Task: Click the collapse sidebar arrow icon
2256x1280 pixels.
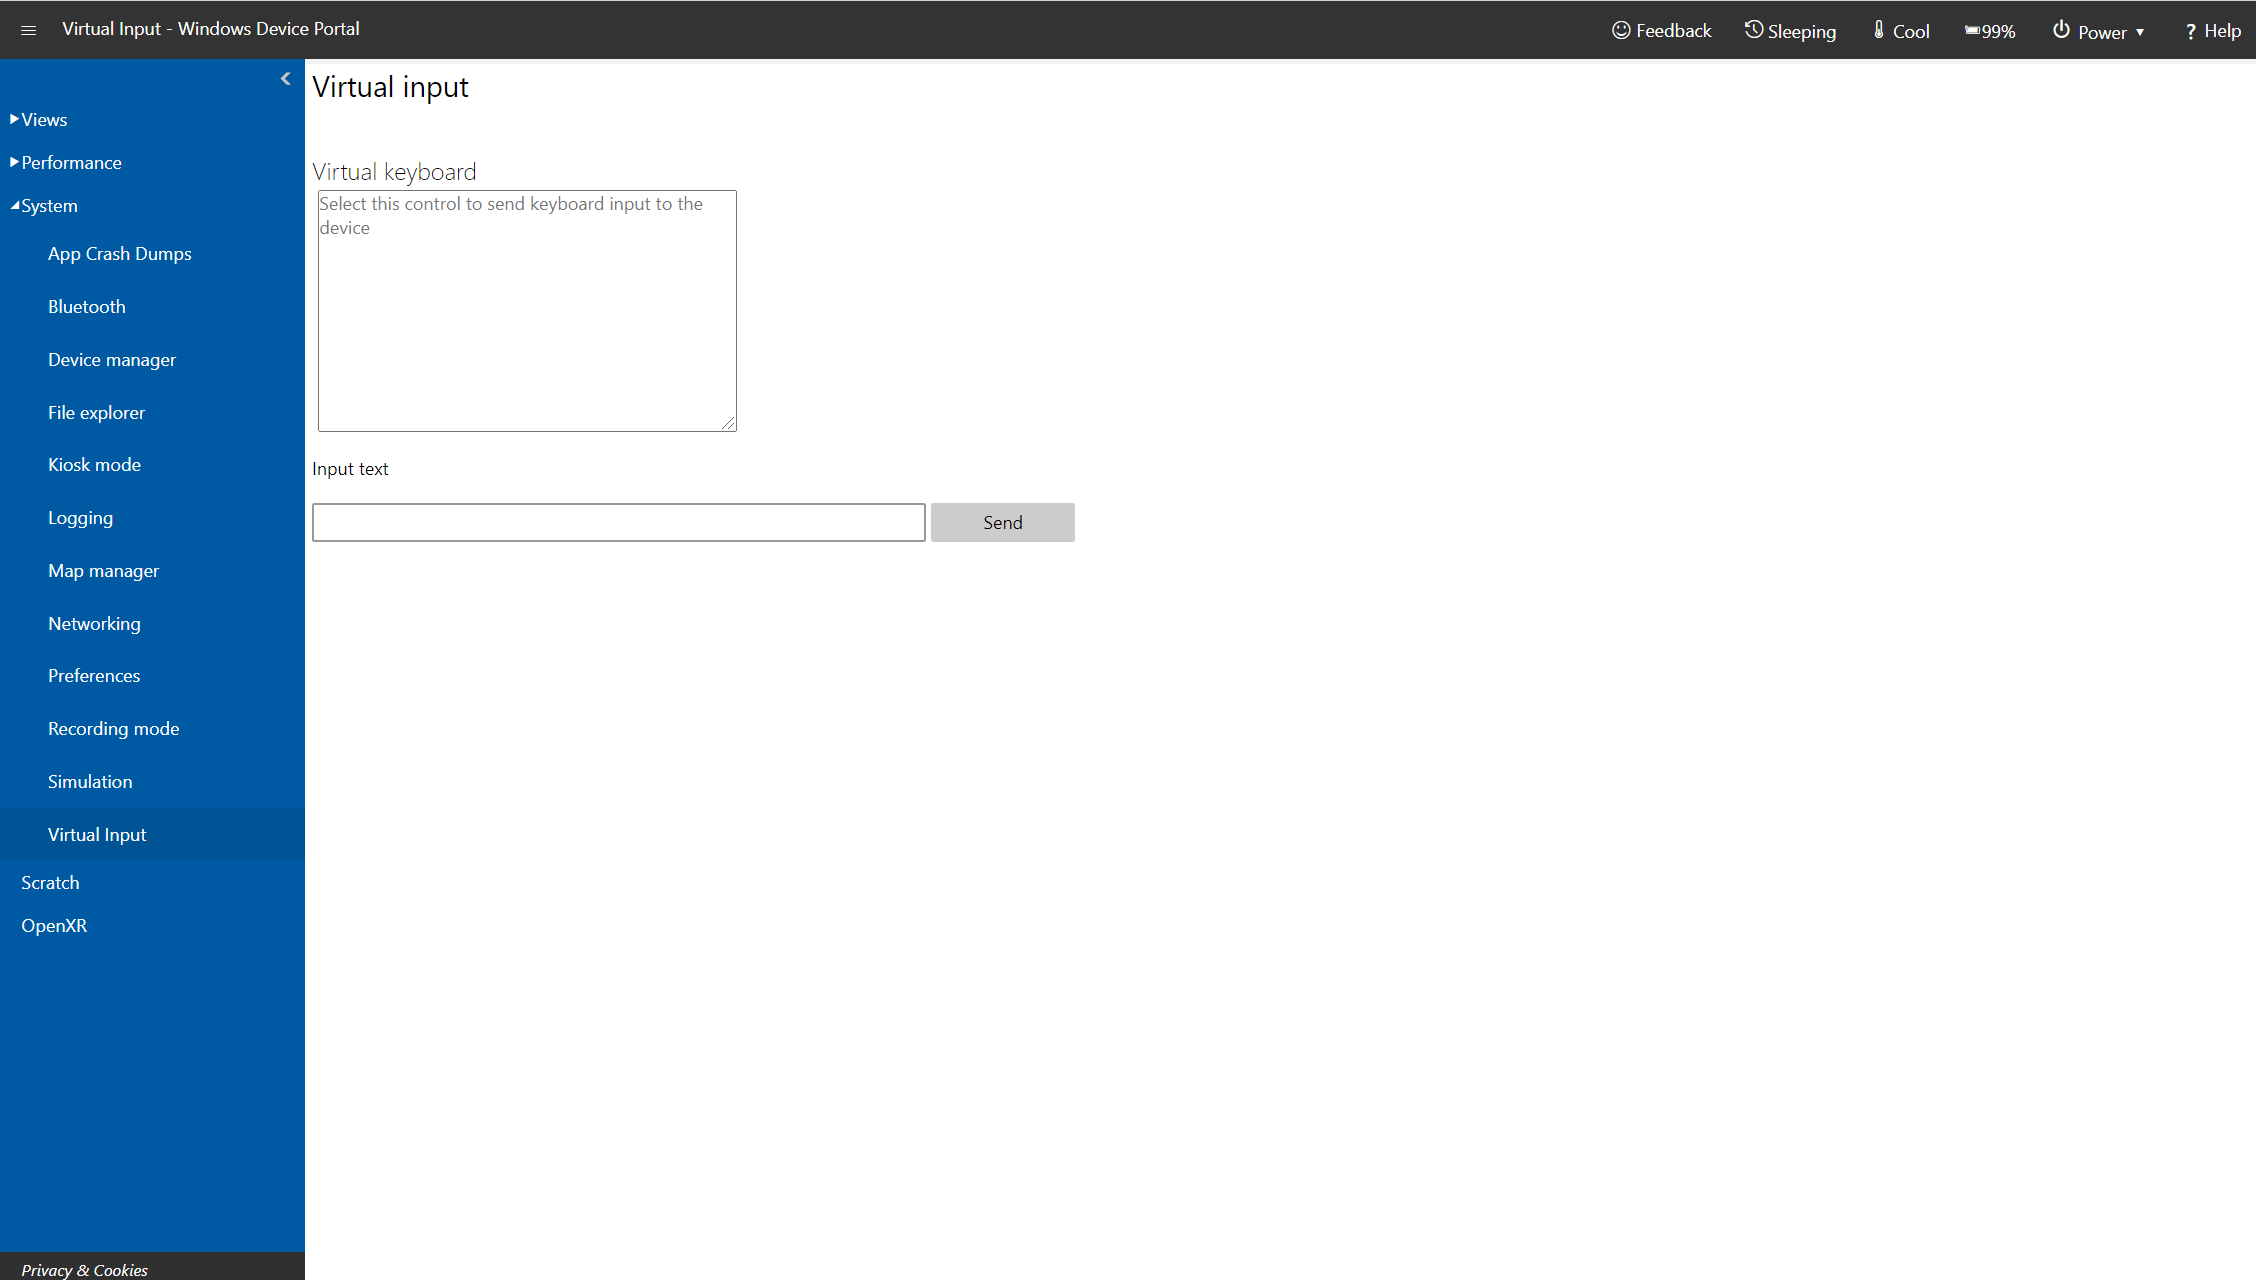Action: (287, 79)
